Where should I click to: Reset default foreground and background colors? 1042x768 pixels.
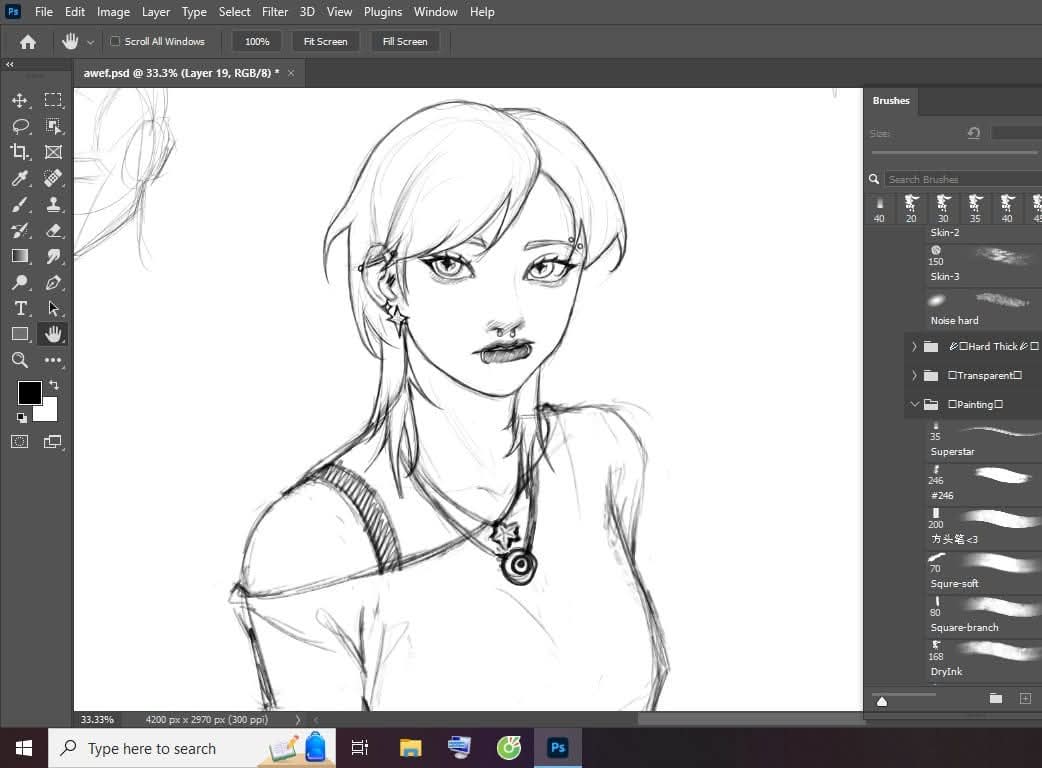[x=22, y=418]
